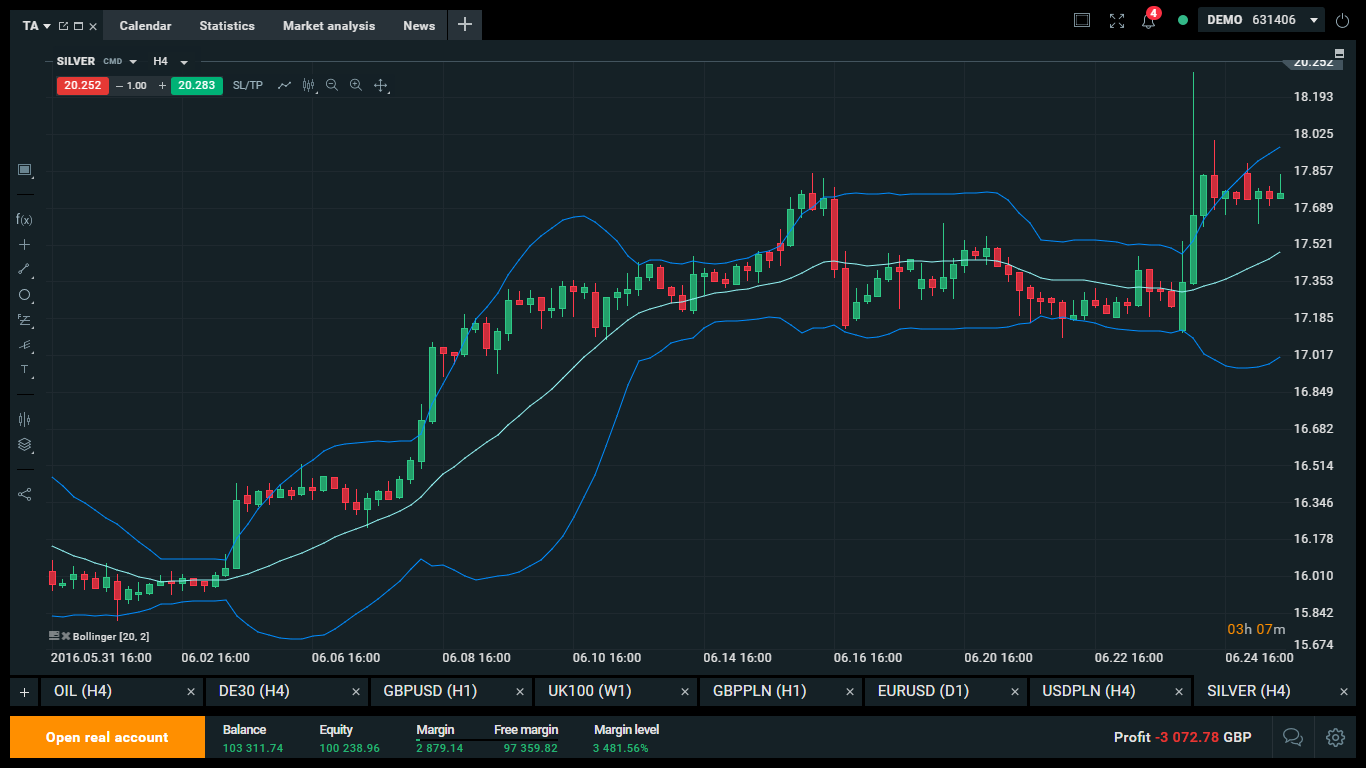Switch to the Market analysis tab
Viewport: 1366px width, 768px height.
coord(328,26)
